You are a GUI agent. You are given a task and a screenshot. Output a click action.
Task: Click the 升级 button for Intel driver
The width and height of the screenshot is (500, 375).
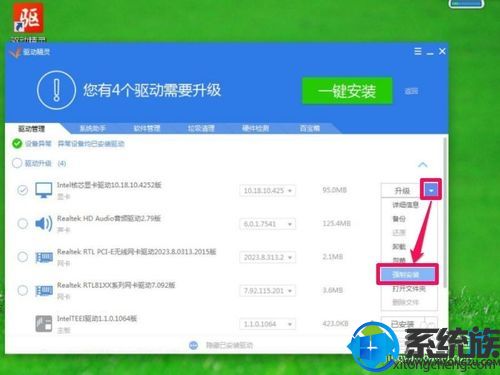click(402, 191)
